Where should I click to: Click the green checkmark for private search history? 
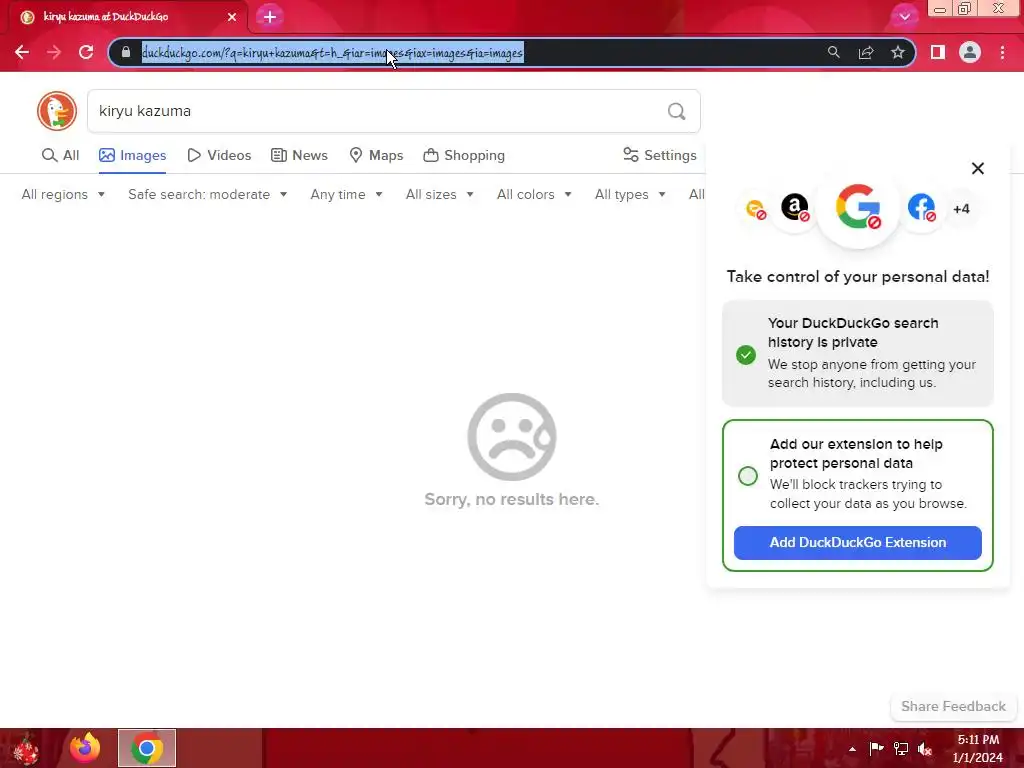coord(746,355)
